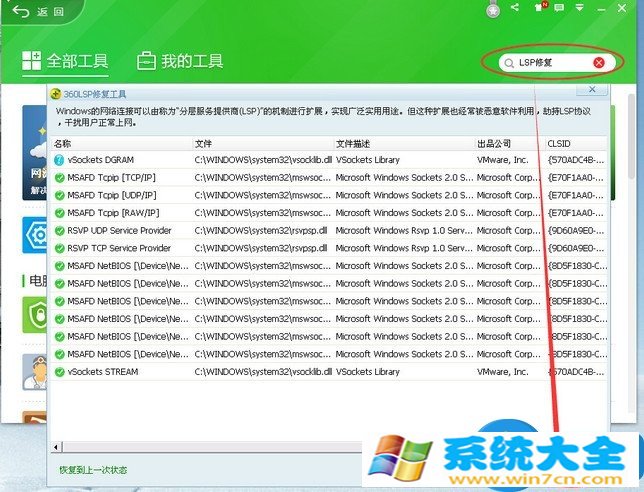Image resolution: width=644 pixels, height=492 pixels.
Task: Click the 360LSP修复工具 title icon
Action: coord(55,94)
